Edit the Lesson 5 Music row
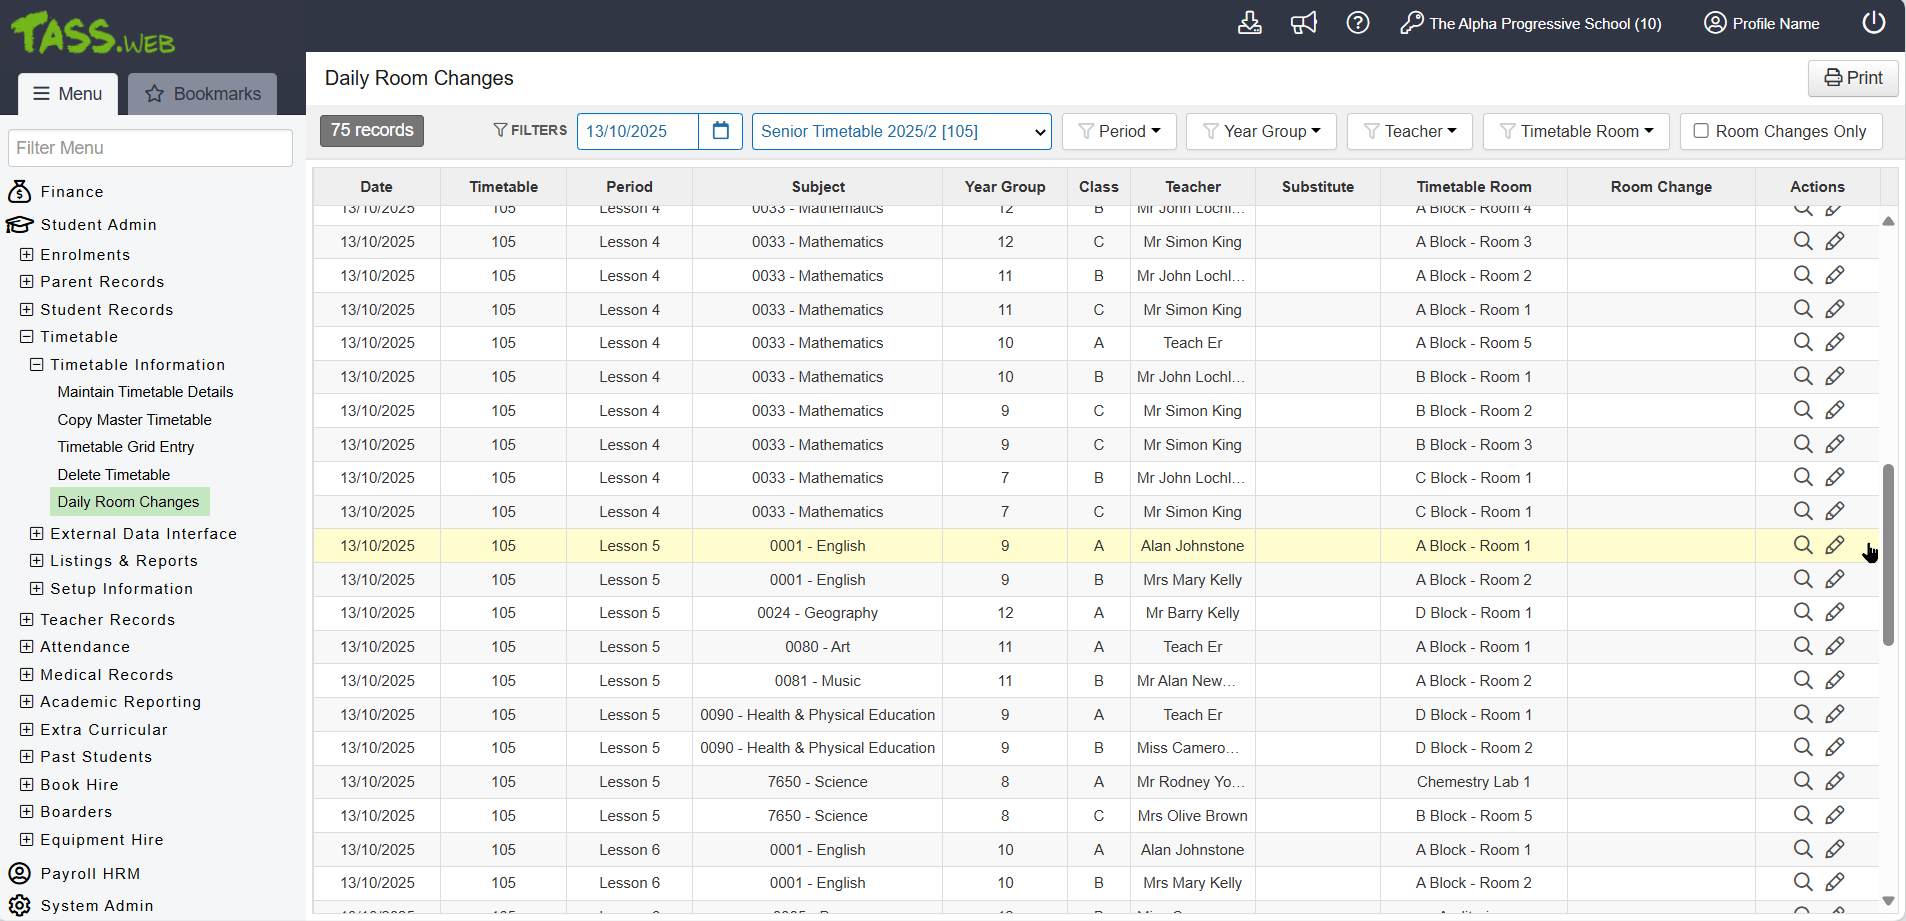 1834,680
